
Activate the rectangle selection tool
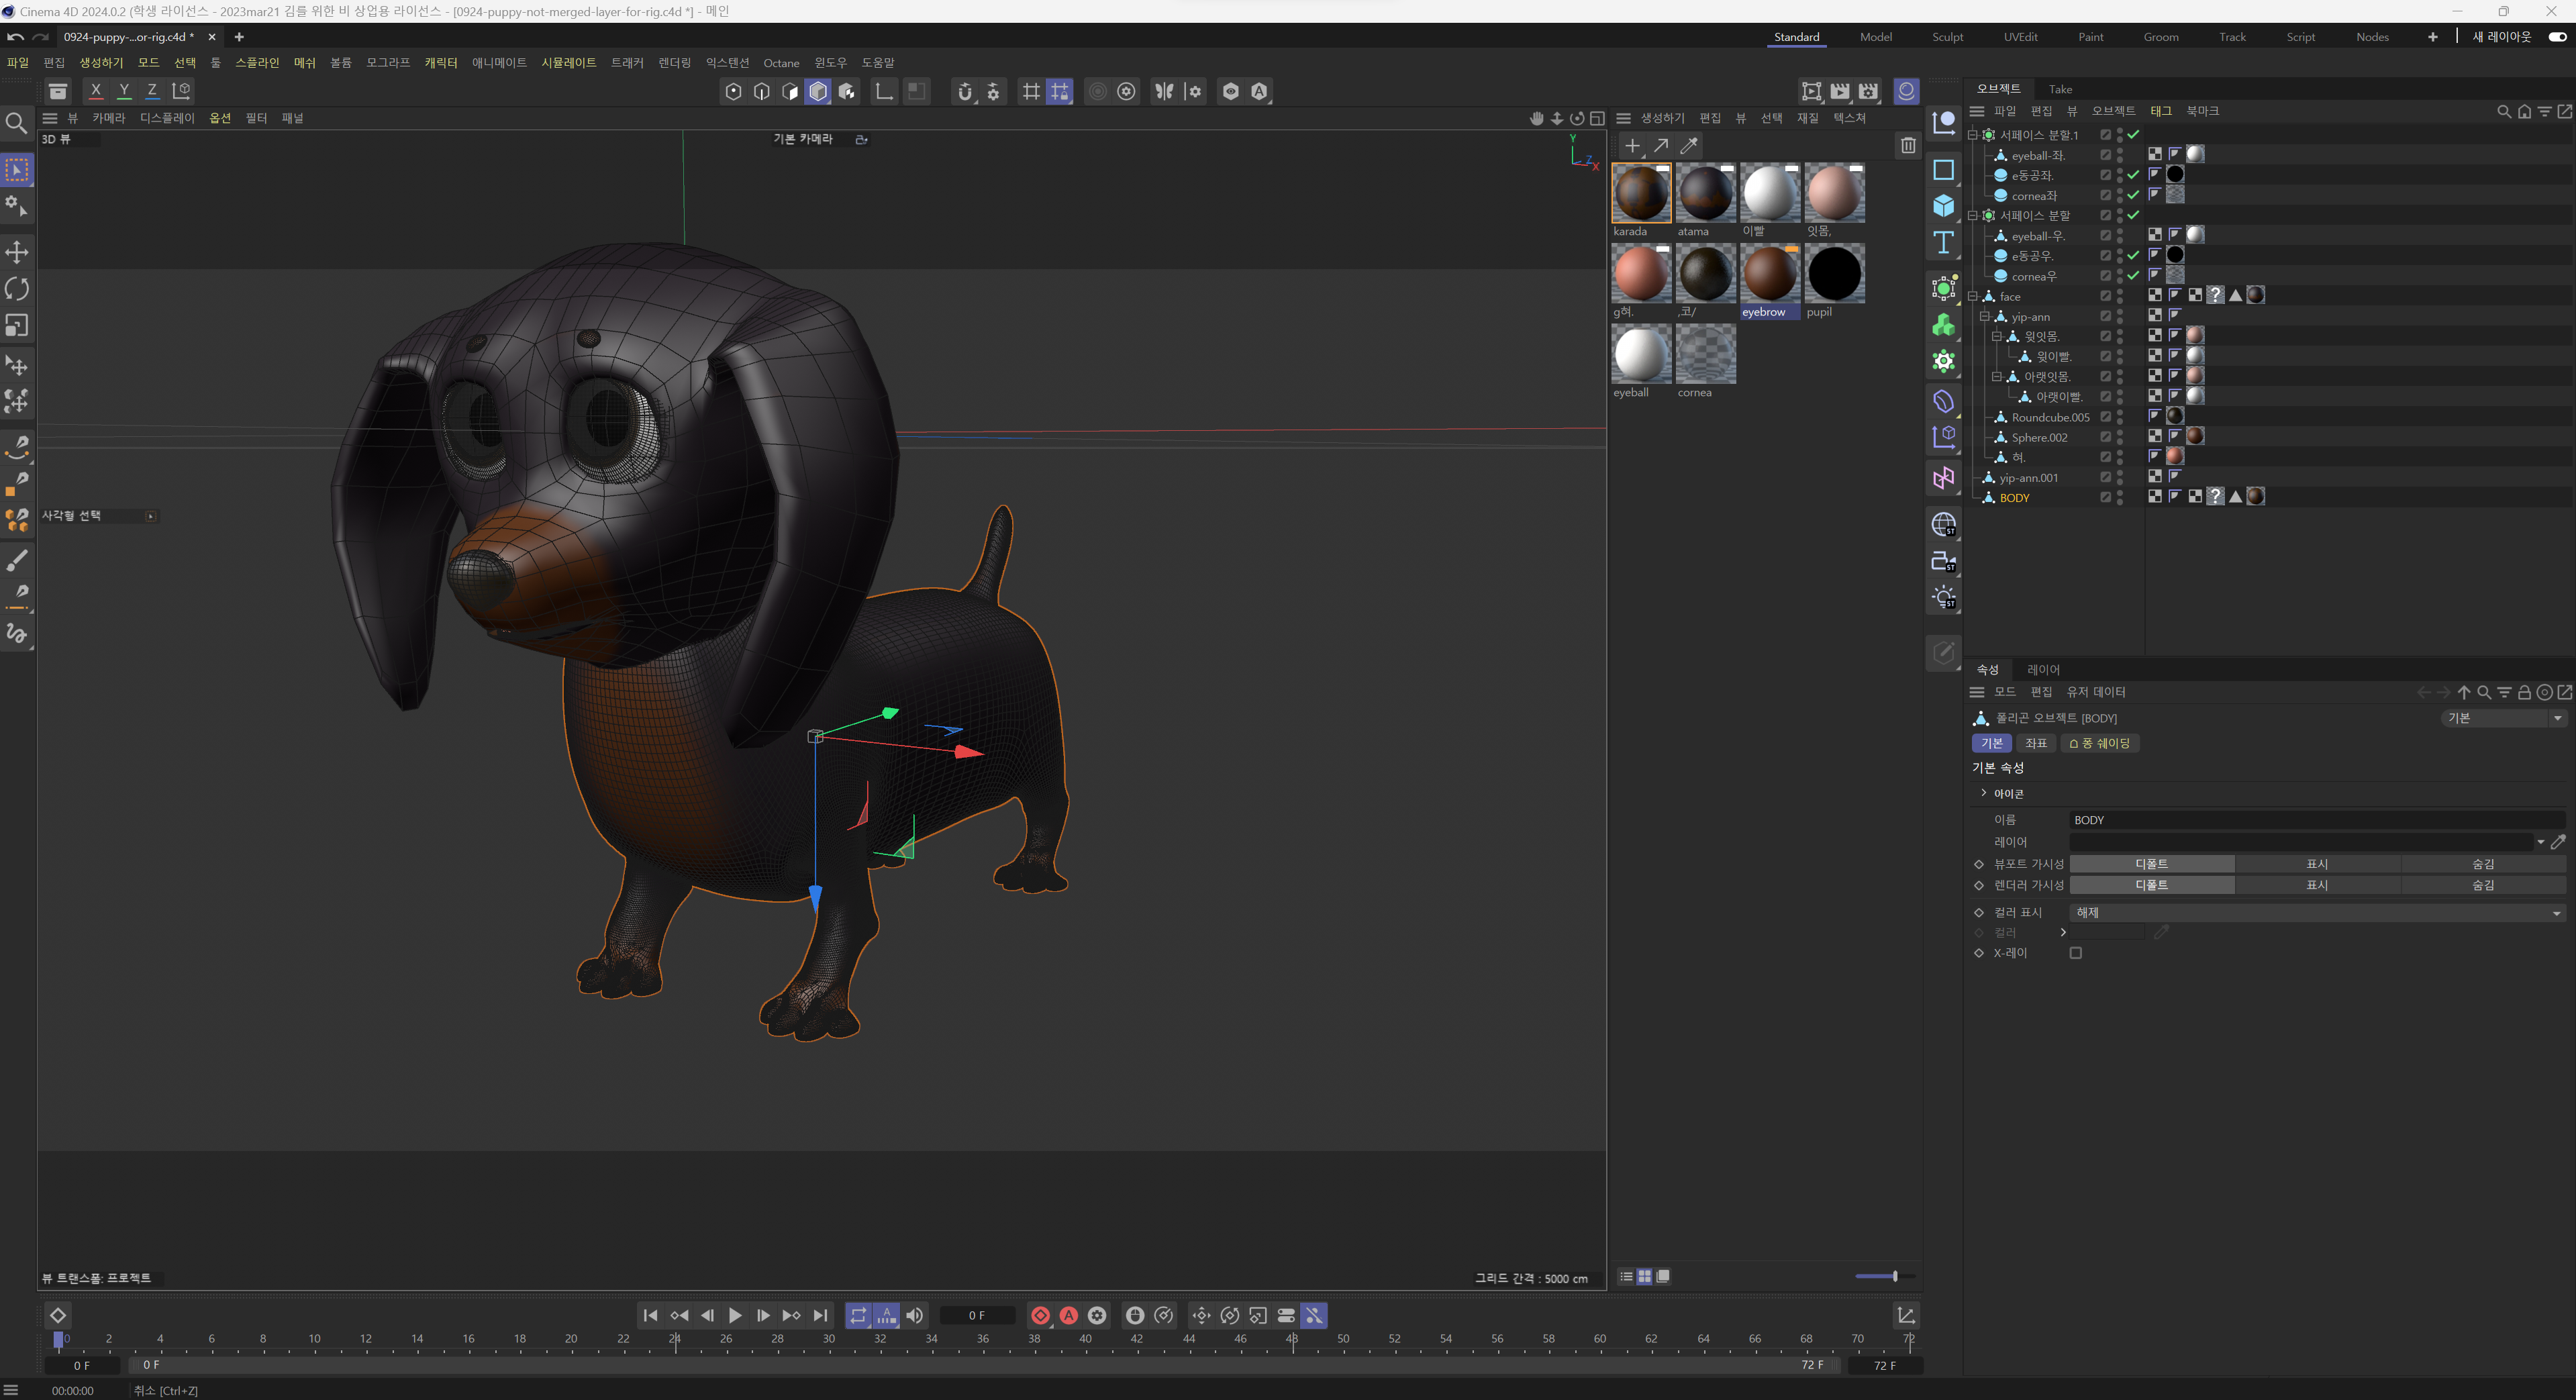[x=17, y=170]
